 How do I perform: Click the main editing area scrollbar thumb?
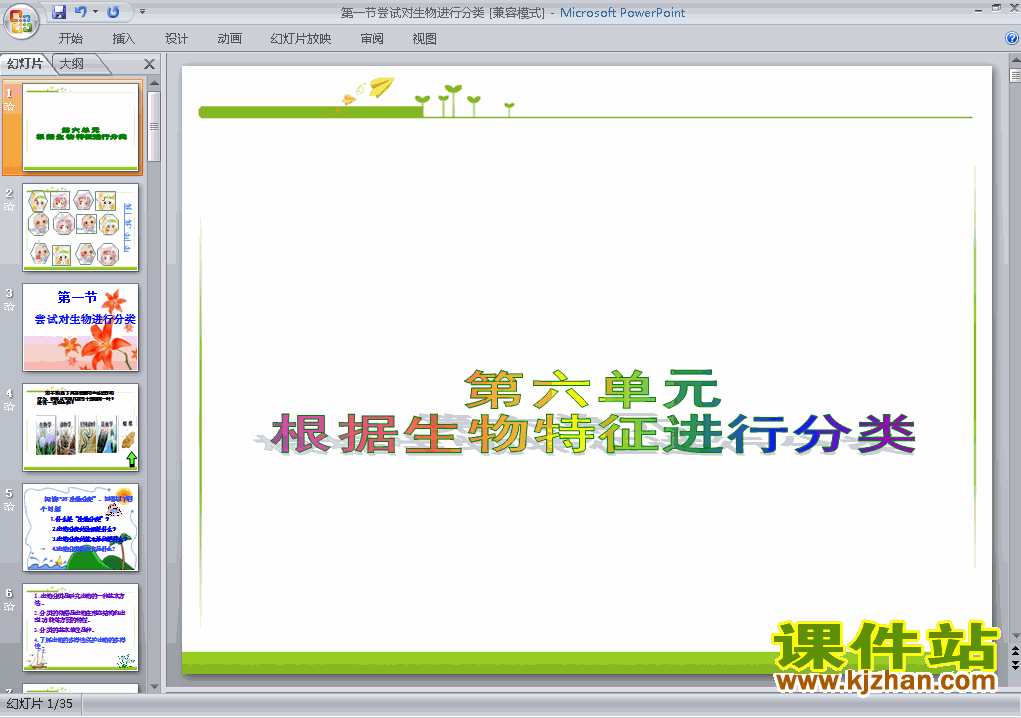tap(1015, 76)
